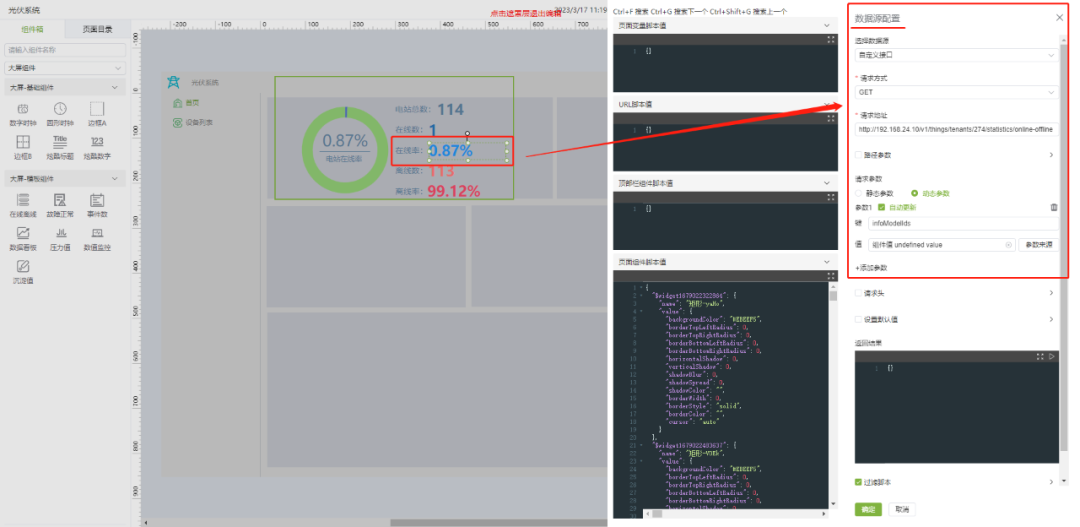Fullscreen the 页面变量脚本值 editor

(831, 39)
